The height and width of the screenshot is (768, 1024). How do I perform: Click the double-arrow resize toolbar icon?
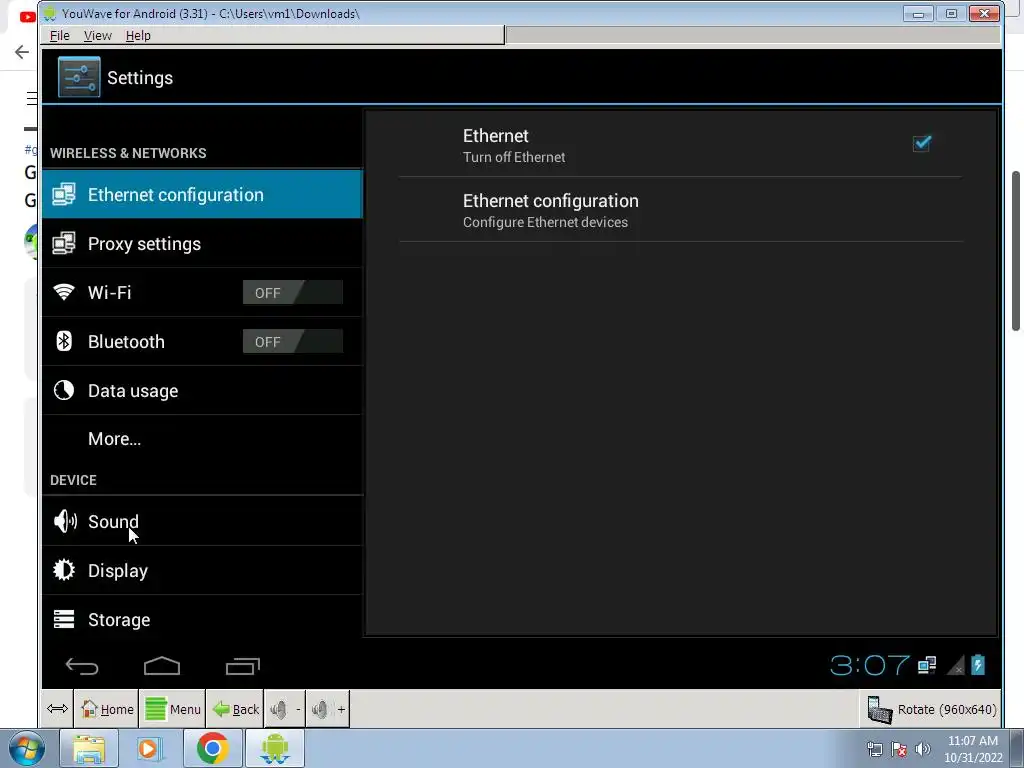point(57,709)
